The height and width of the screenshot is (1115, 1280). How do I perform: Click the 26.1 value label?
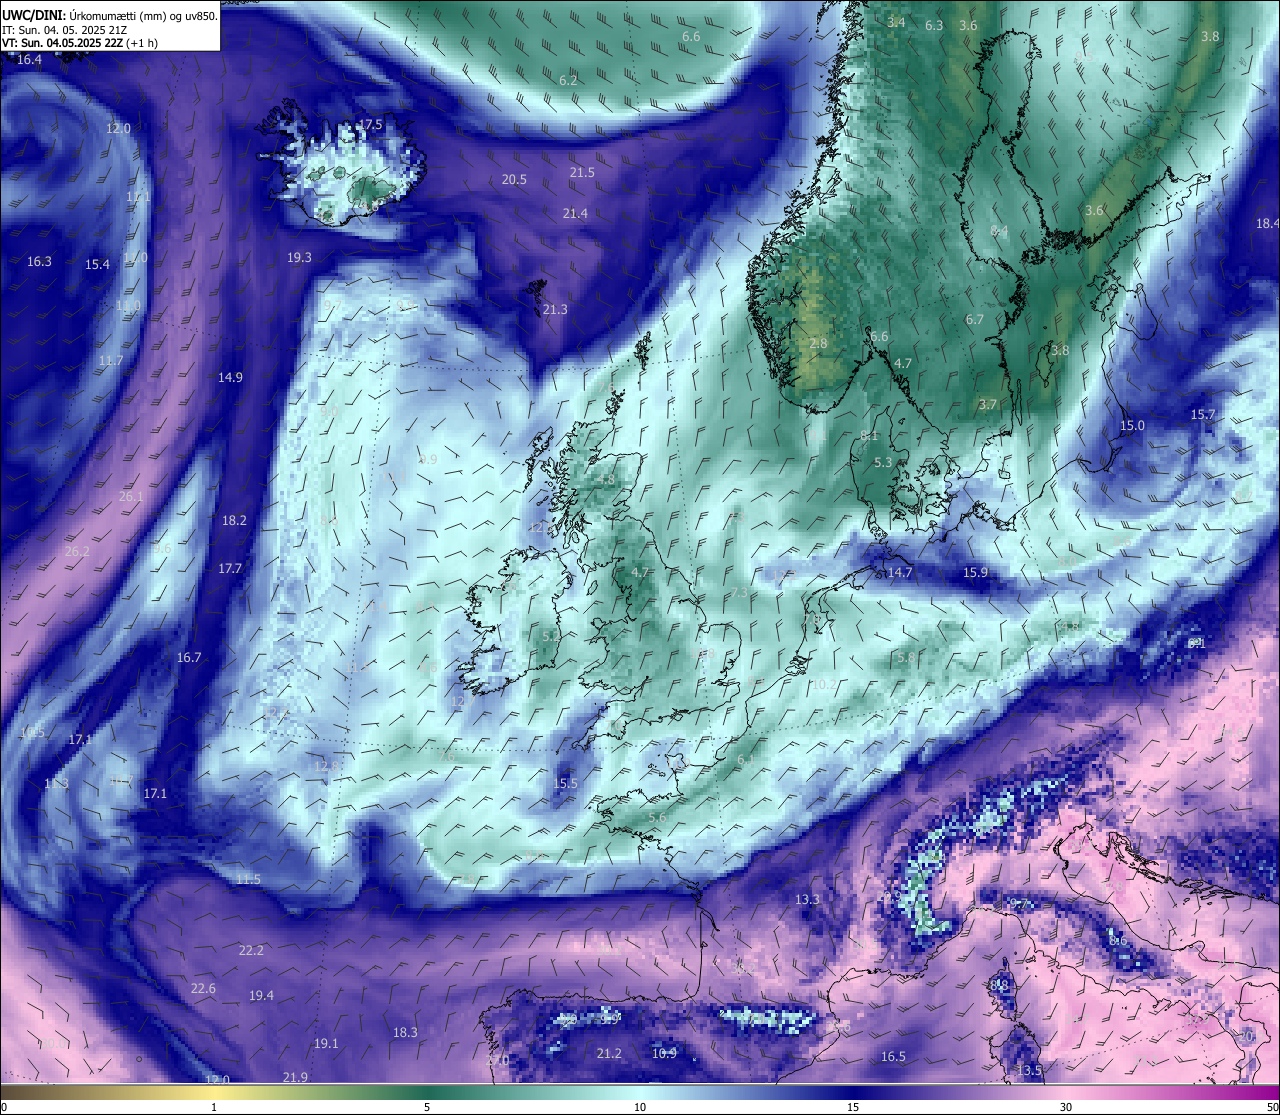click(131, 497)
